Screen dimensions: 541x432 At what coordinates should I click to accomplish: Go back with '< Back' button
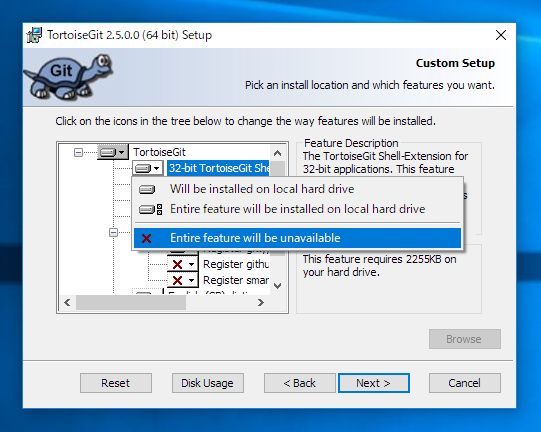[x=299, y=383]
